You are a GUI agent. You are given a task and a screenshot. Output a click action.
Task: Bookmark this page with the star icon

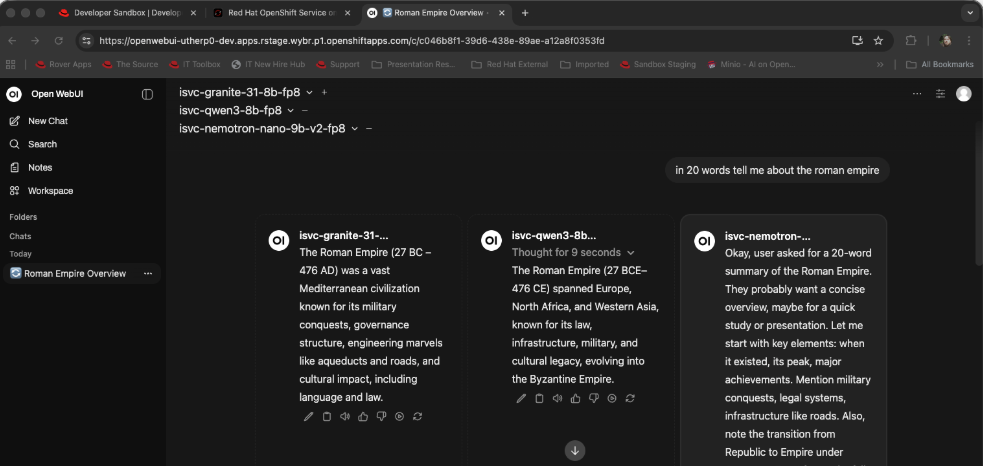[x=878, y=40]
